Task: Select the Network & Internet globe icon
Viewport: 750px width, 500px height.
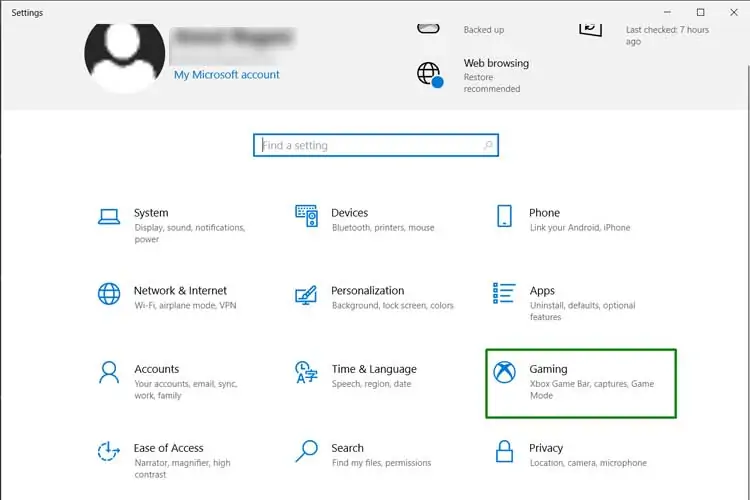Action: click(x=109, y=294)
